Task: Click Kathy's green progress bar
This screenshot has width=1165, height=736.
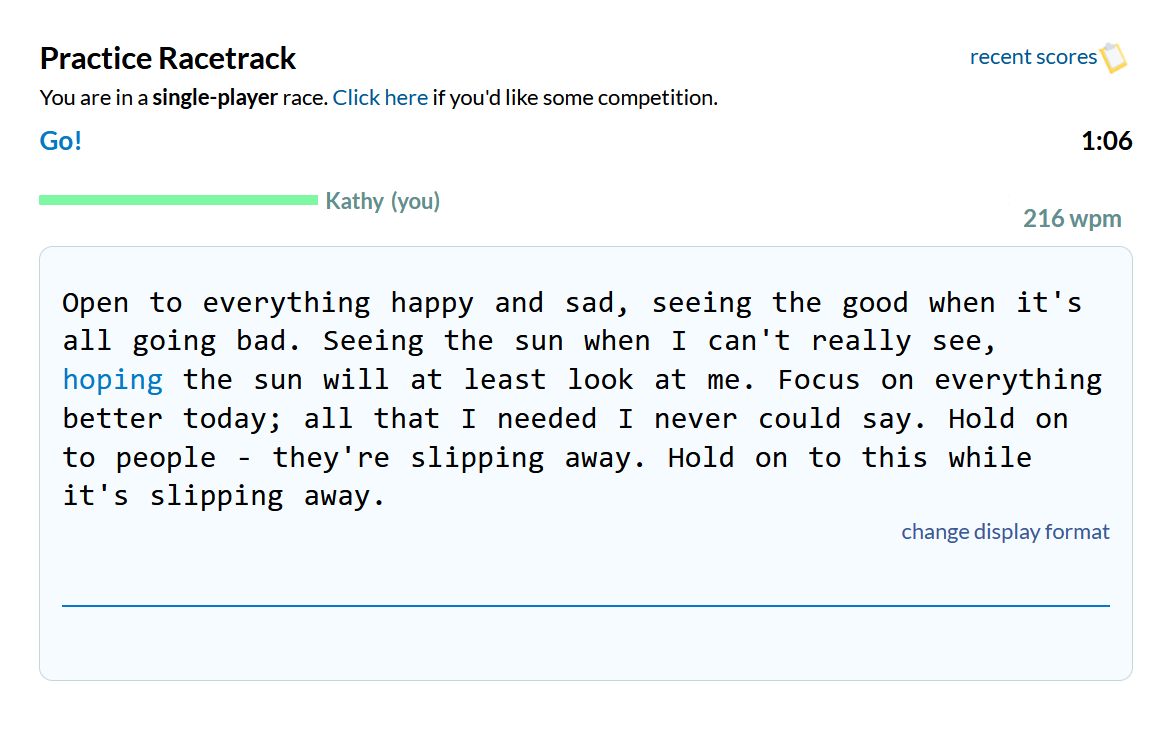Action: pyautogui.click(x=178, y=200)
